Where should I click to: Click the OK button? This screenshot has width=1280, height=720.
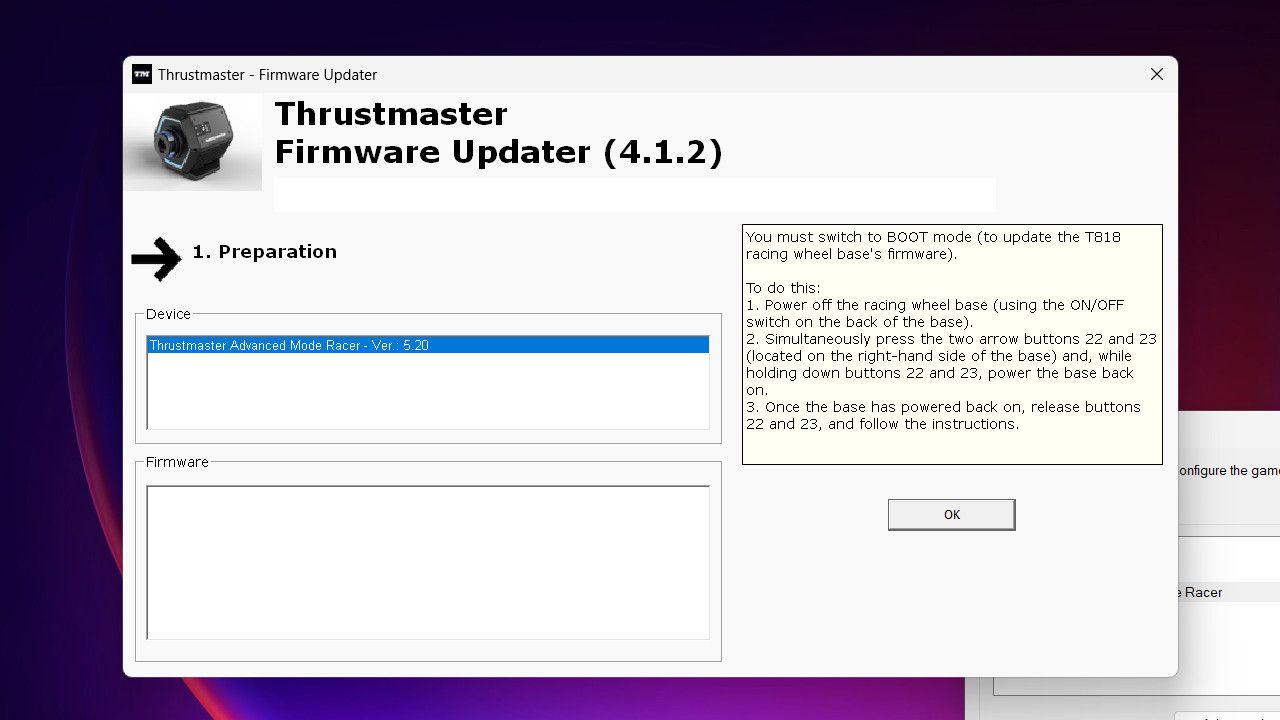(951, 515)
